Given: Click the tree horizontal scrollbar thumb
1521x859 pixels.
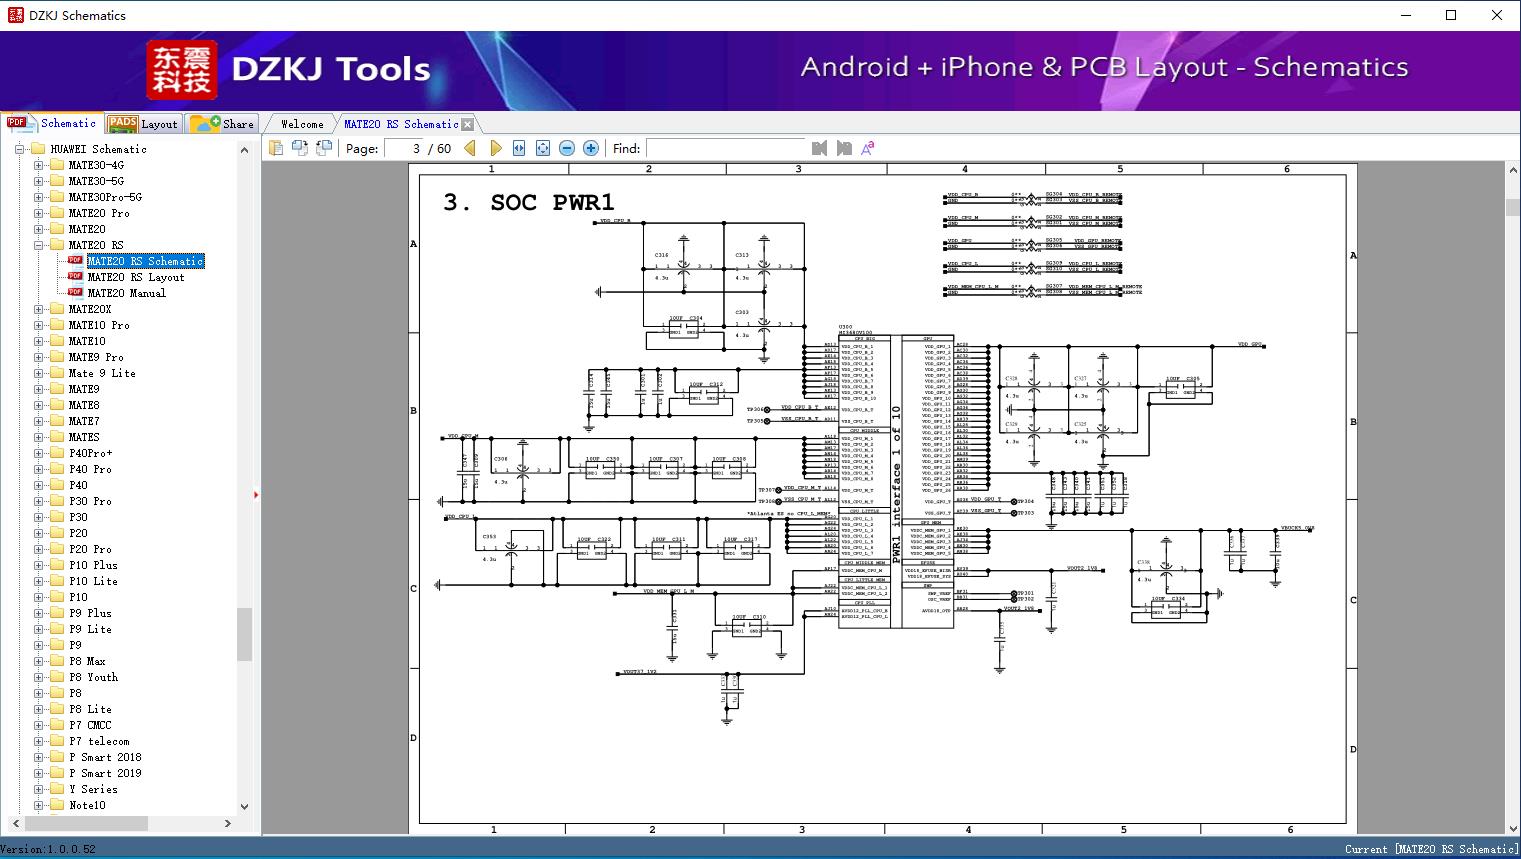Looking at the screenshot, I should 87,824.
